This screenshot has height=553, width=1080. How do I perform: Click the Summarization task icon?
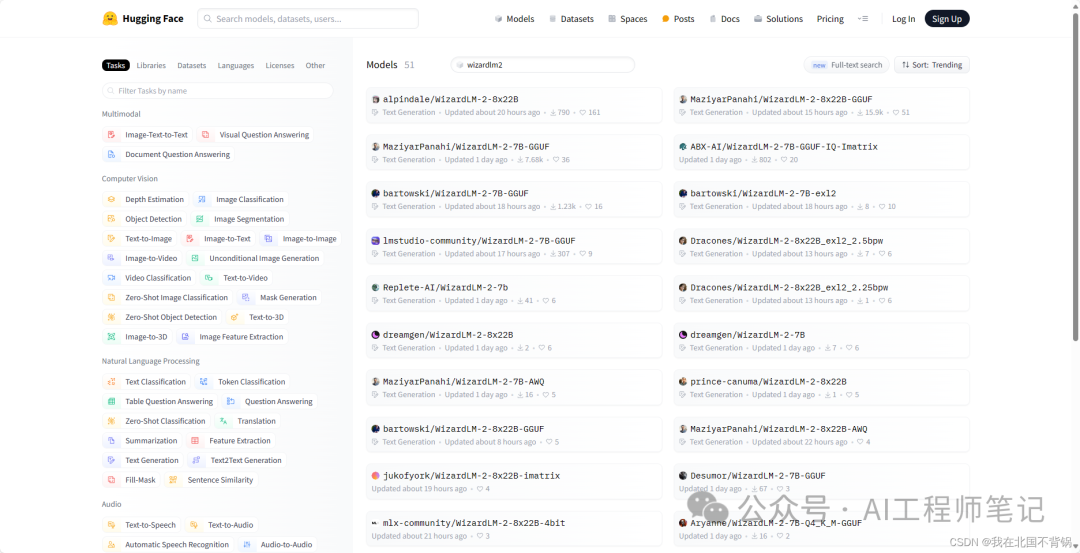112,441
